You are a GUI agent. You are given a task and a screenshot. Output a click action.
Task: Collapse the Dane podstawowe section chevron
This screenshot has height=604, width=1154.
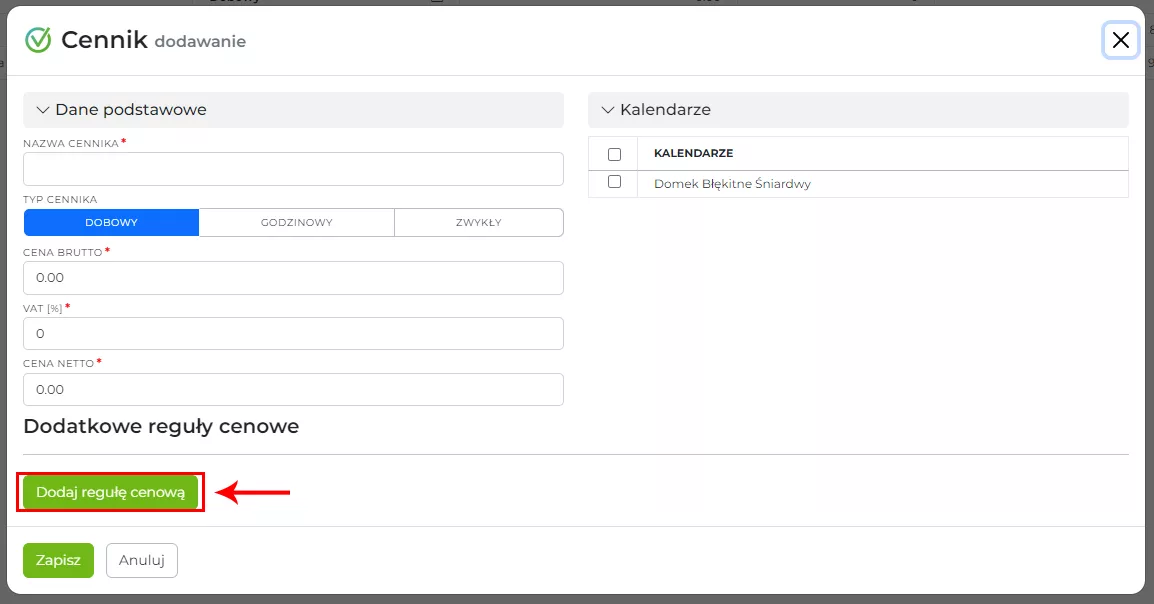[x=43, y=110]
